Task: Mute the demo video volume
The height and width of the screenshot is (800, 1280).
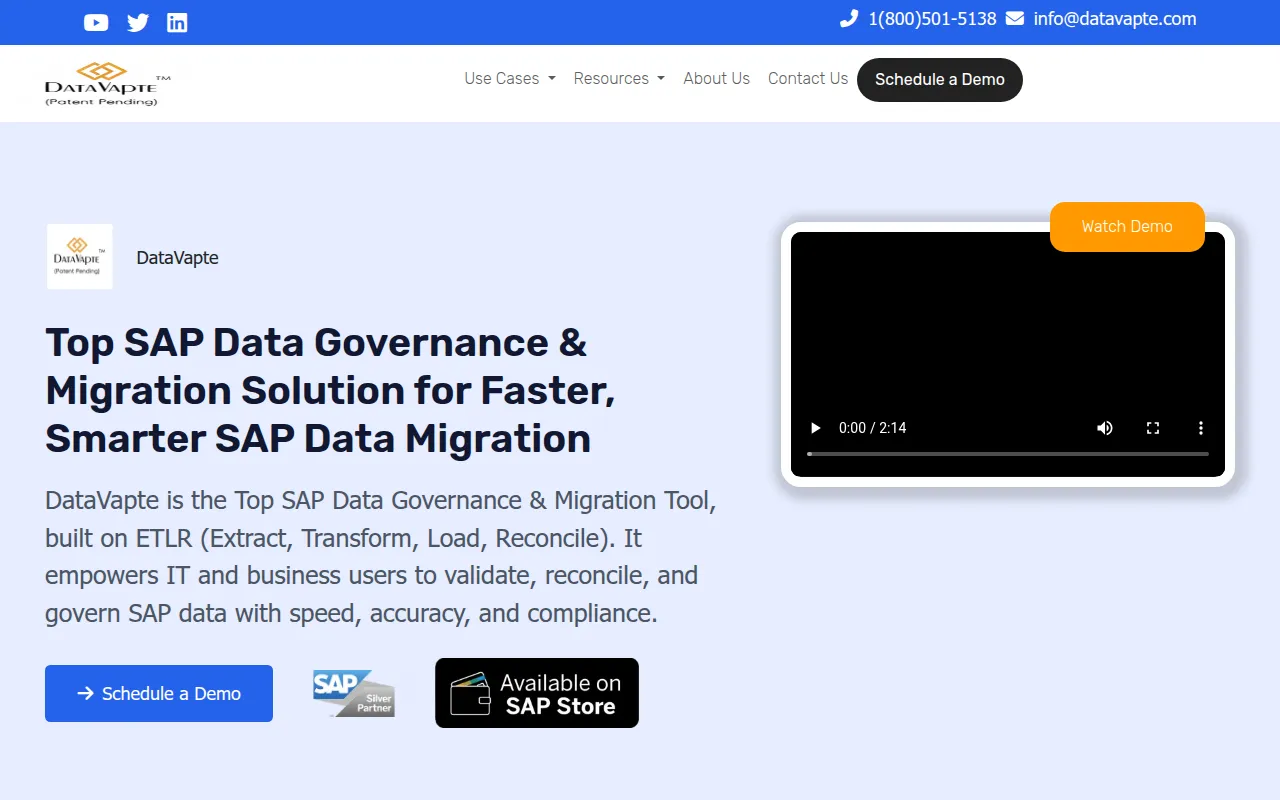Action: [x=1105, y=428]
